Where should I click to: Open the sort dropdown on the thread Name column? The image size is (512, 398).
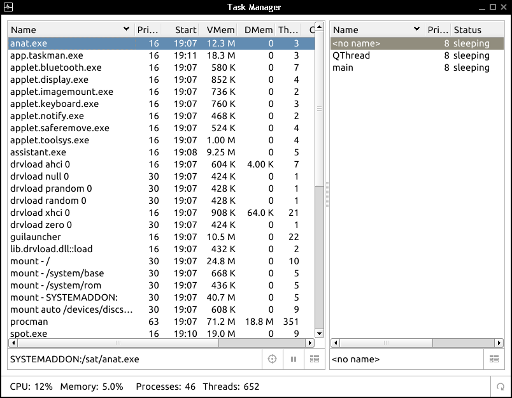tap(416, 29)
